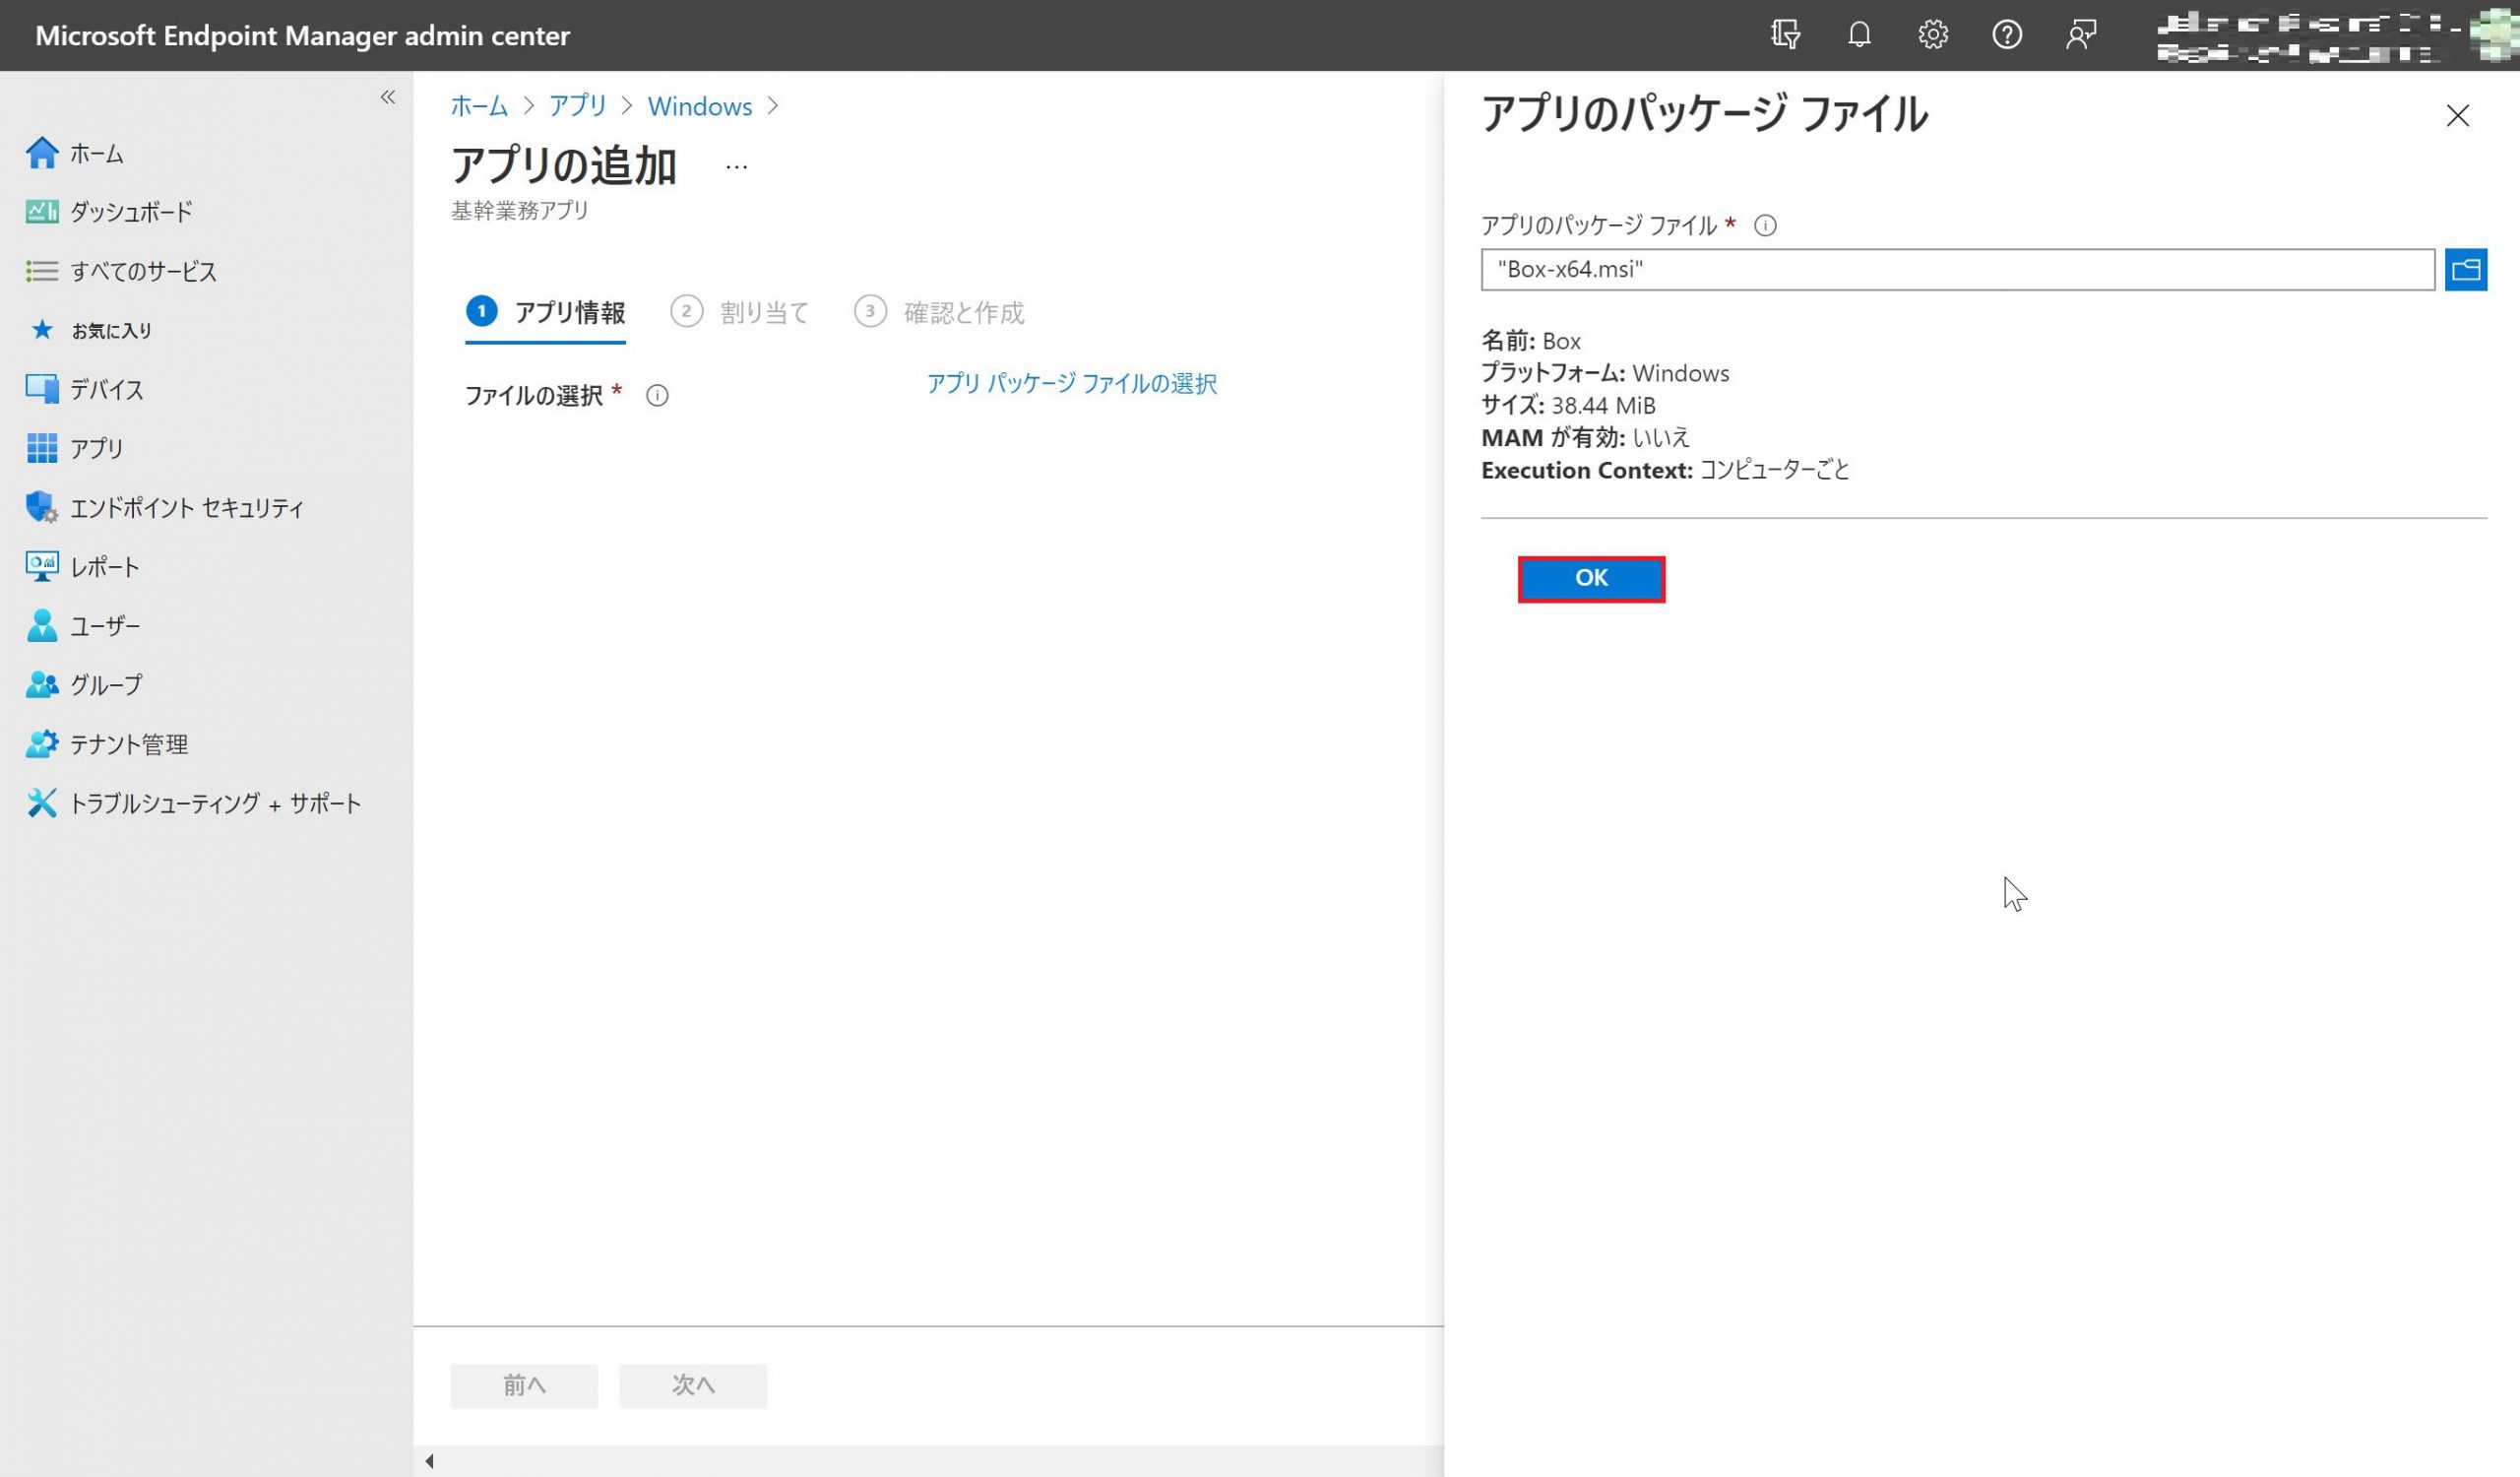The height and width of the screenshot is (1477, 2520).
Task: Close the アプリのパッケージ ファイル panel
Action: coord(2456,116)
